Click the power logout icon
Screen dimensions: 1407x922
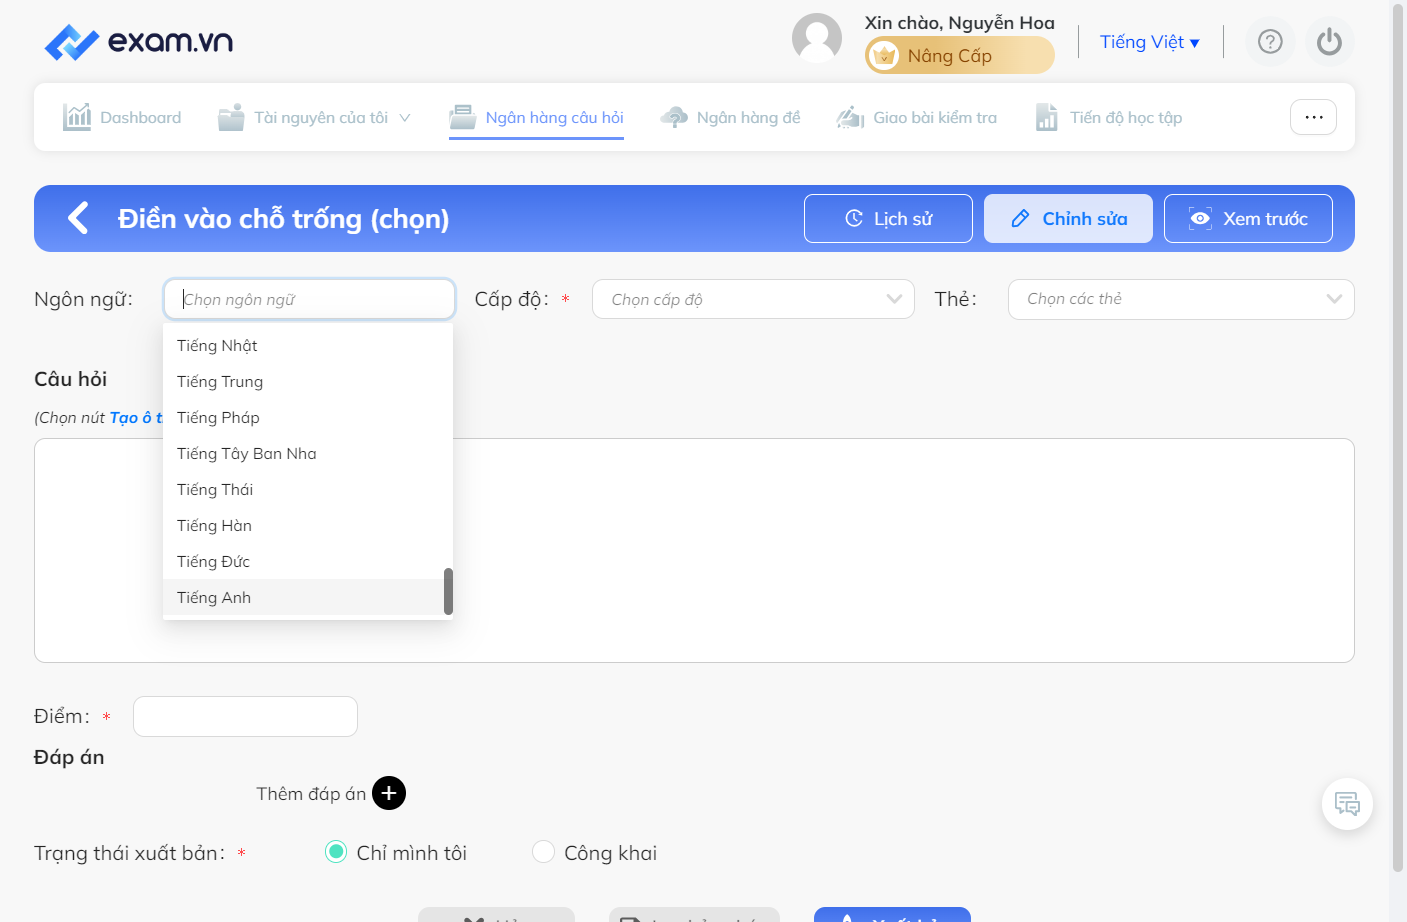(1329, 42)
